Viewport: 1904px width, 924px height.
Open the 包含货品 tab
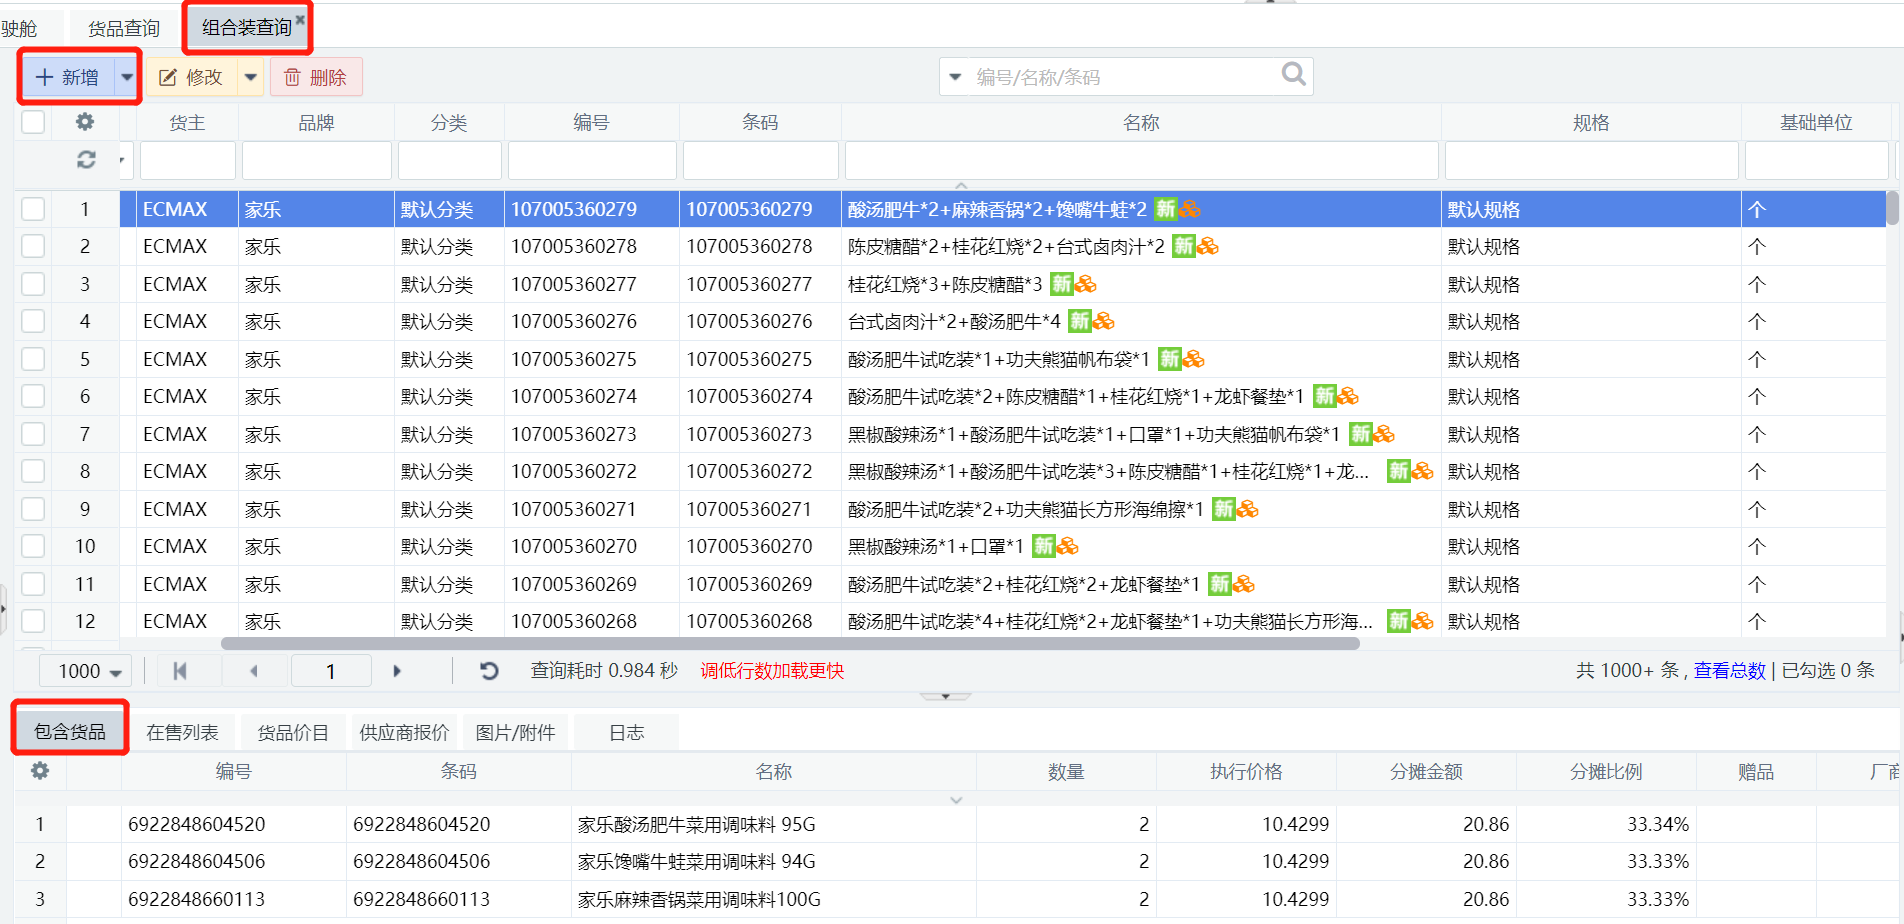pos(70,732)
